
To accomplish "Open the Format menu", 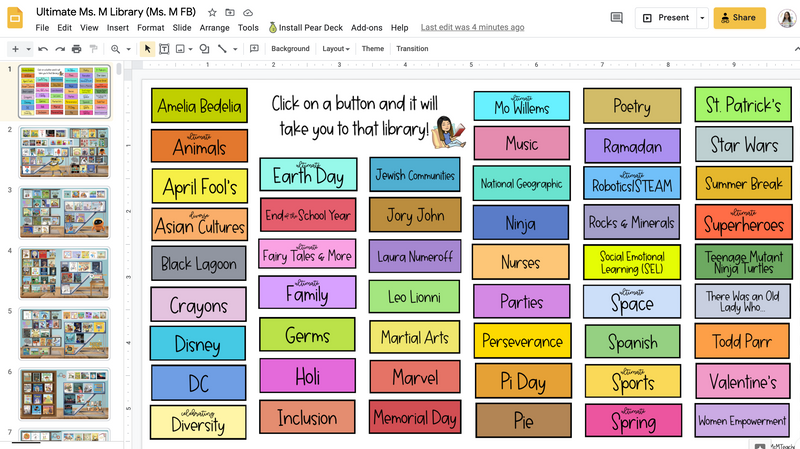I will 151,28.
